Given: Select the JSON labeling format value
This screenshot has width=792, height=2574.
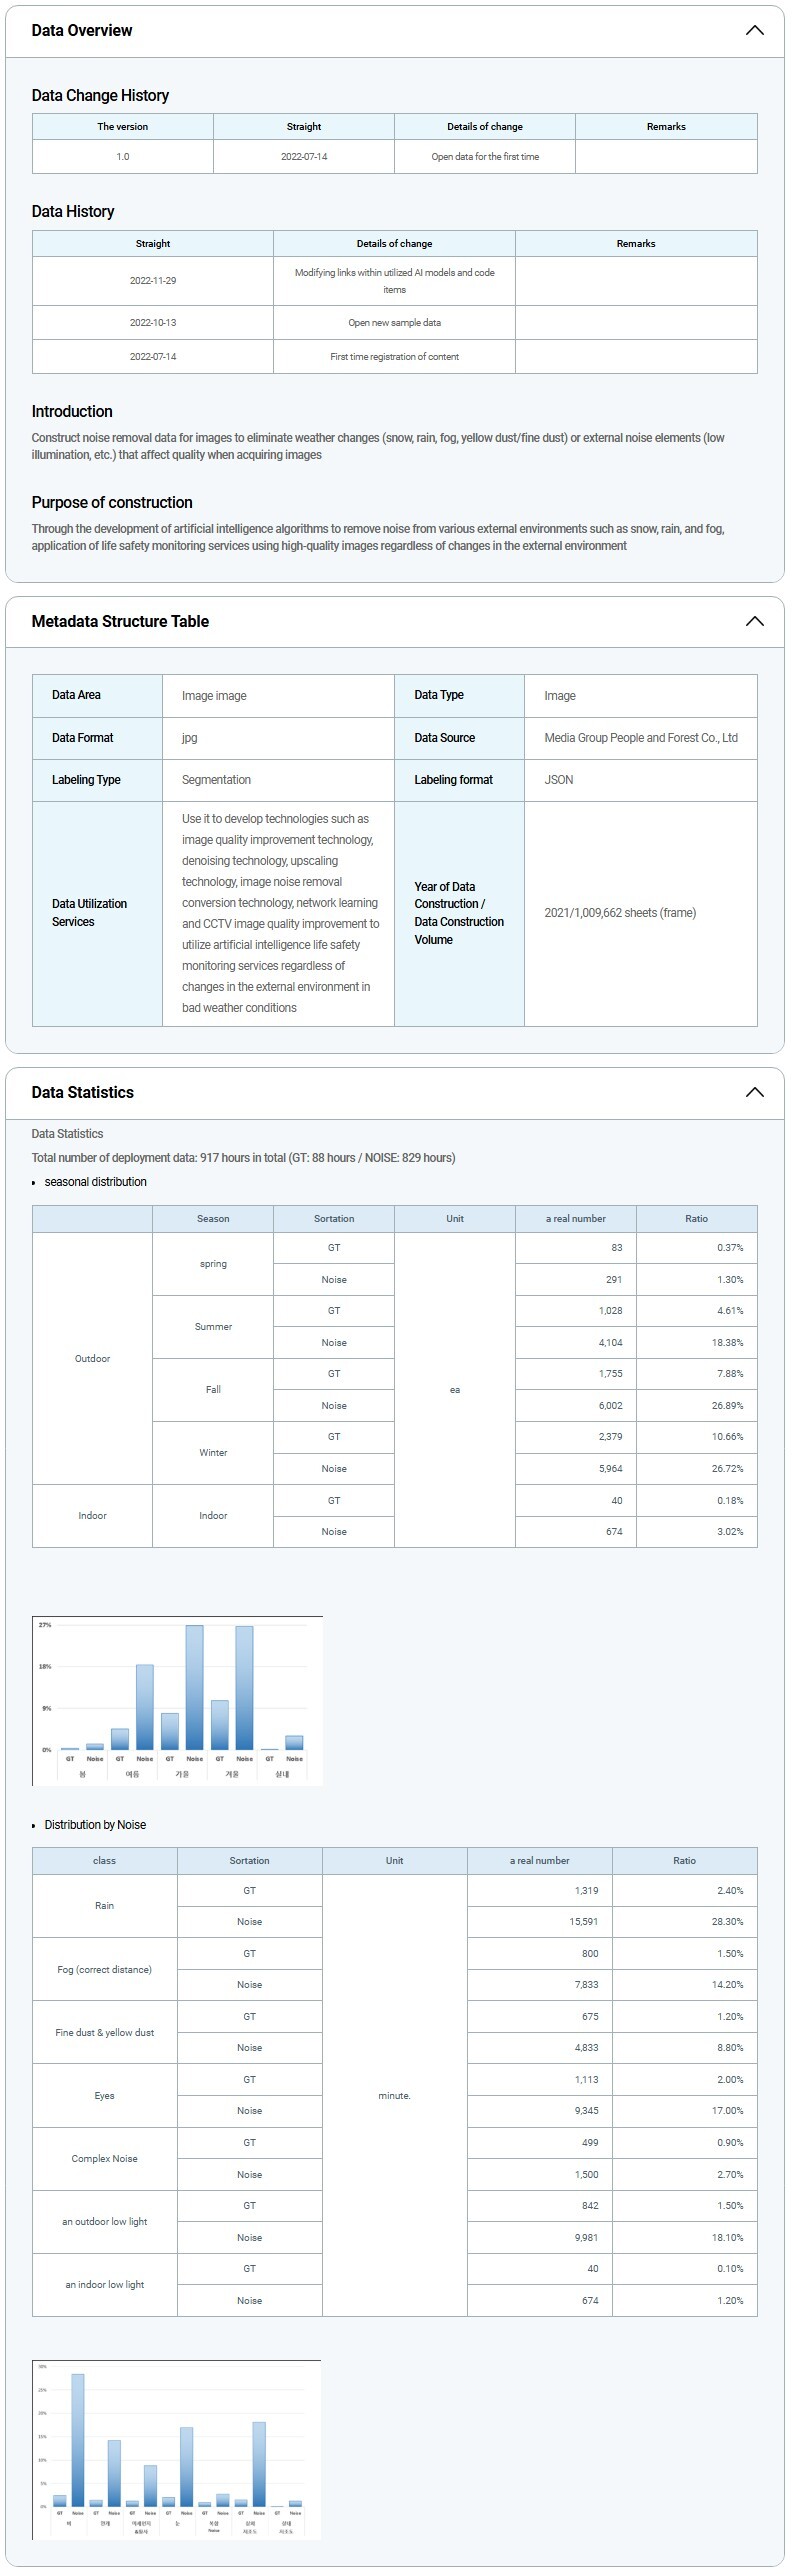Looking at the screenshot, I should [x=558, y=780].
